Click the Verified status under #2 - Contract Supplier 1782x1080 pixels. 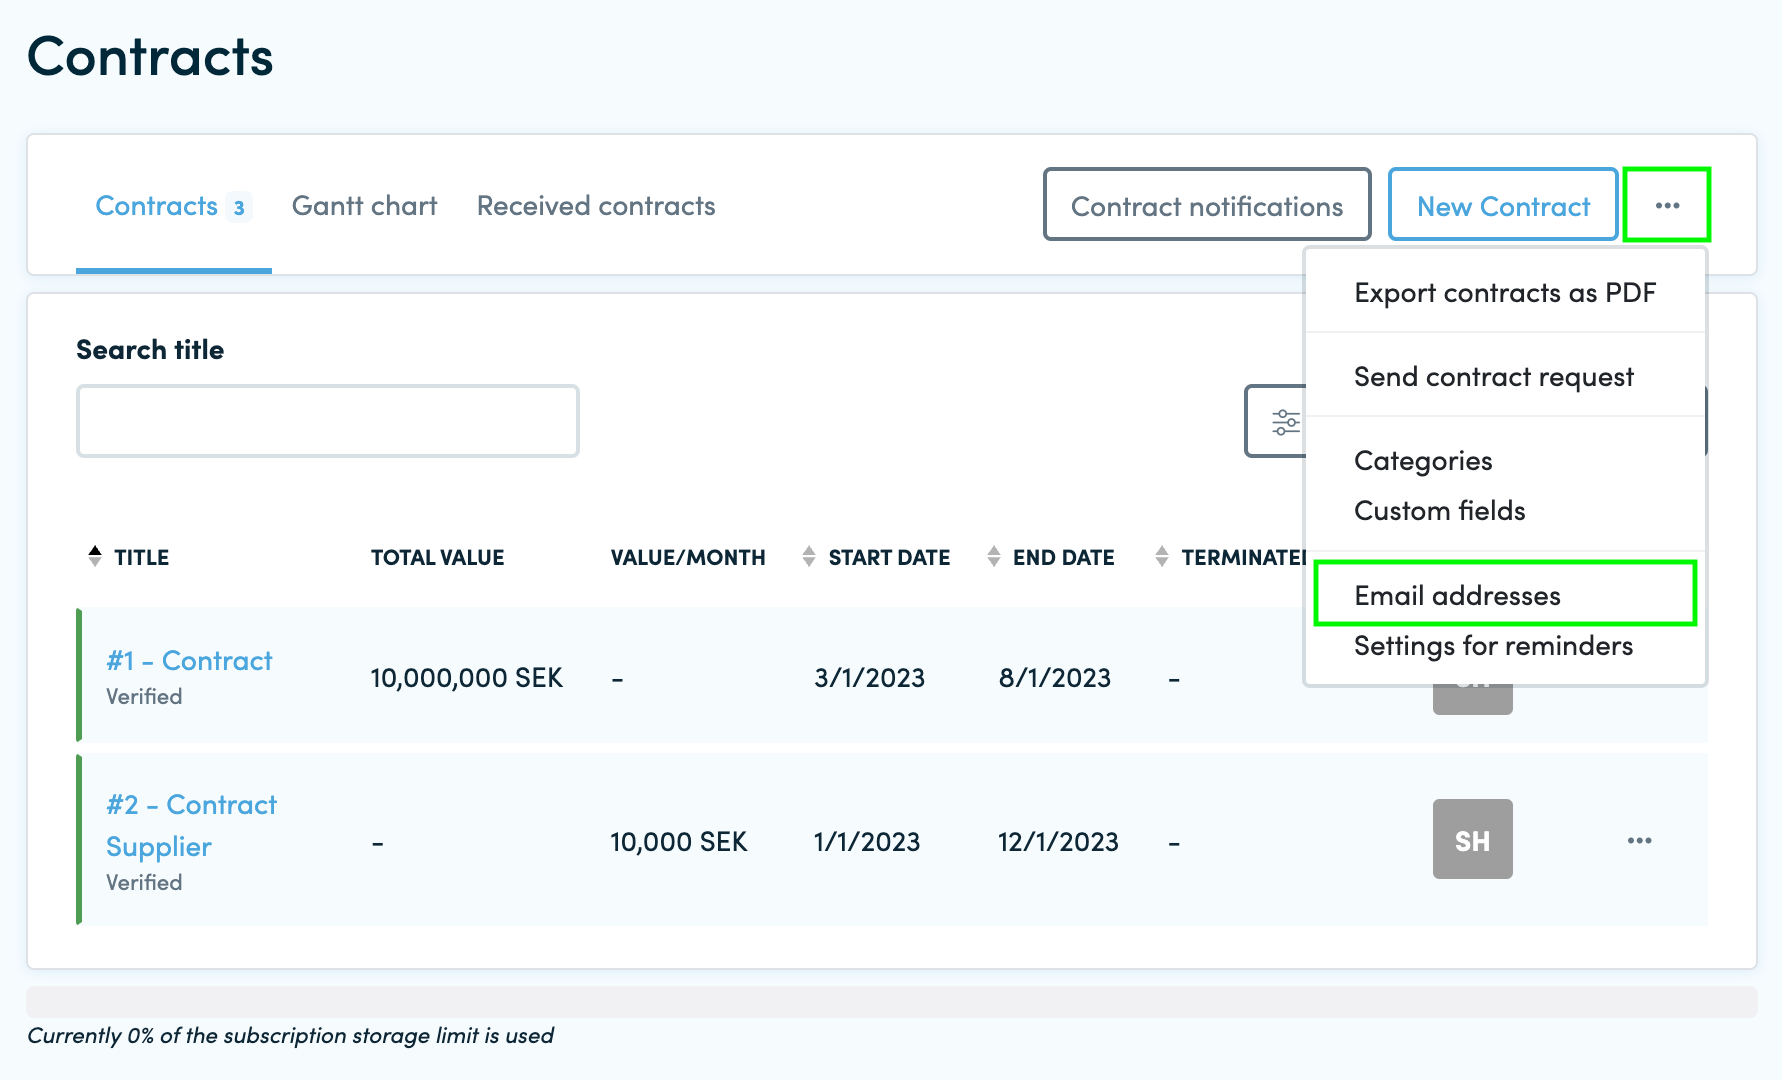point(144,883)
